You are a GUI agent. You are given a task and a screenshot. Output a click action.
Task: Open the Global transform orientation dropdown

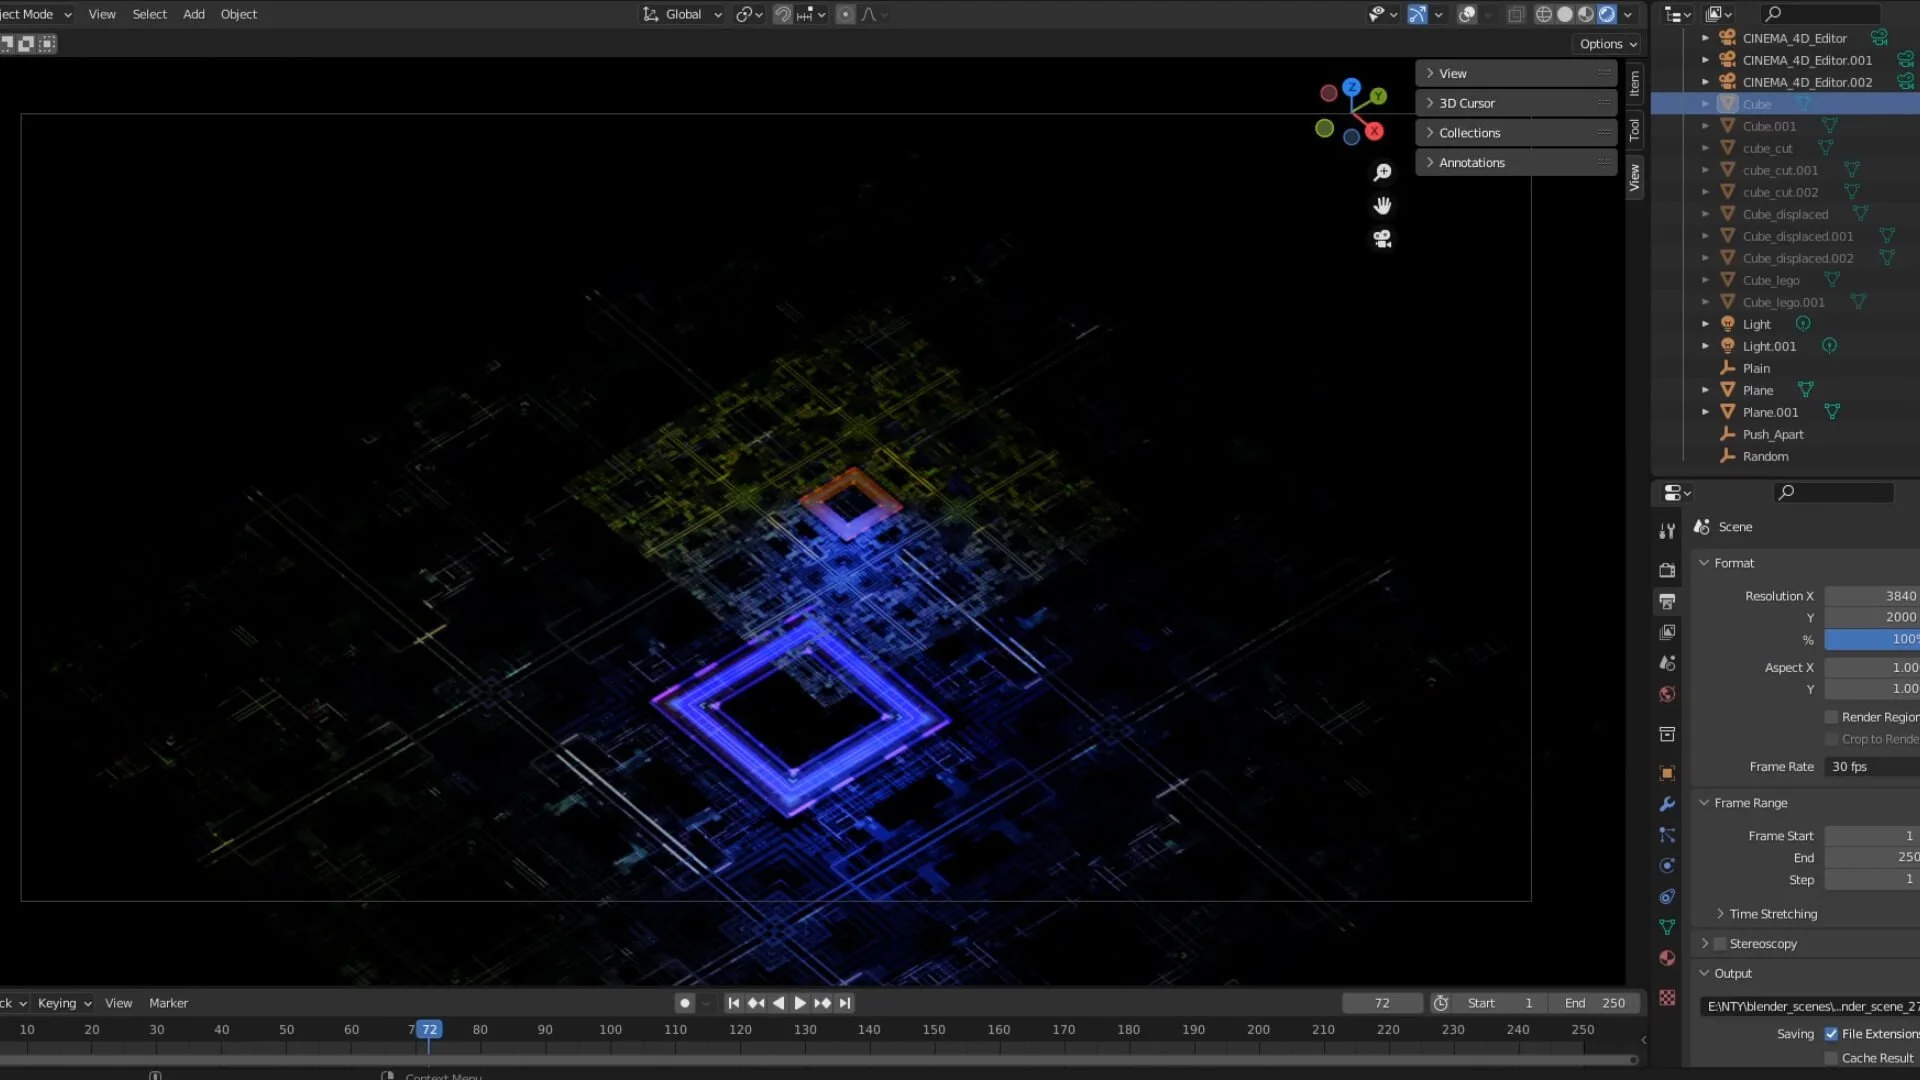(x=683, y=15)
